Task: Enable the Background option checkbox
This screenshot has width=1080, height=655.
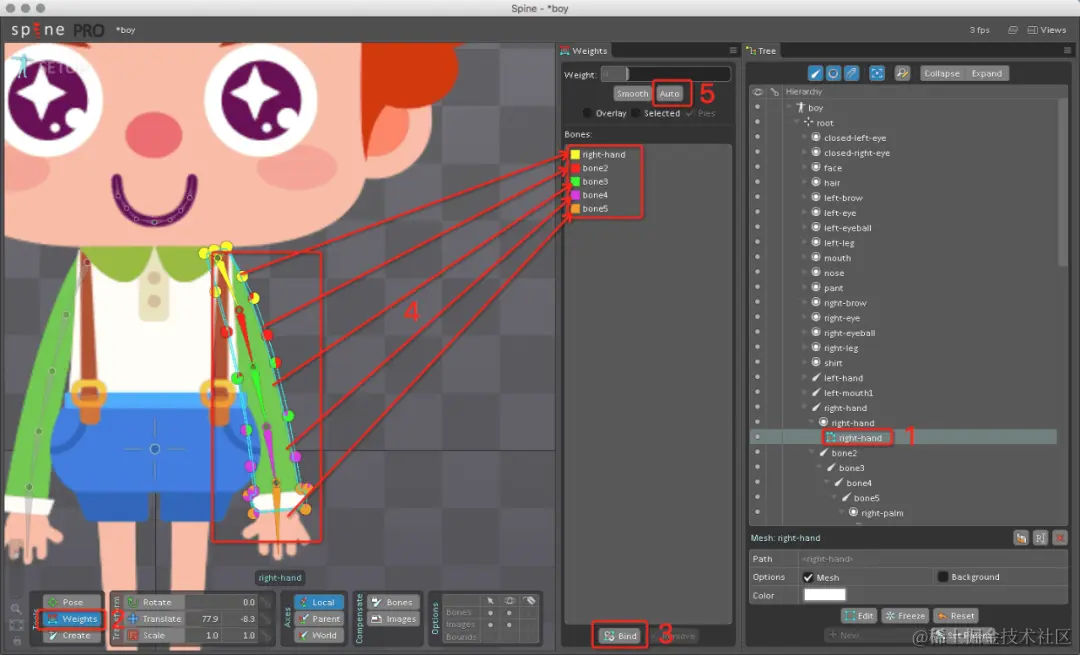Action: pos(943,576)
